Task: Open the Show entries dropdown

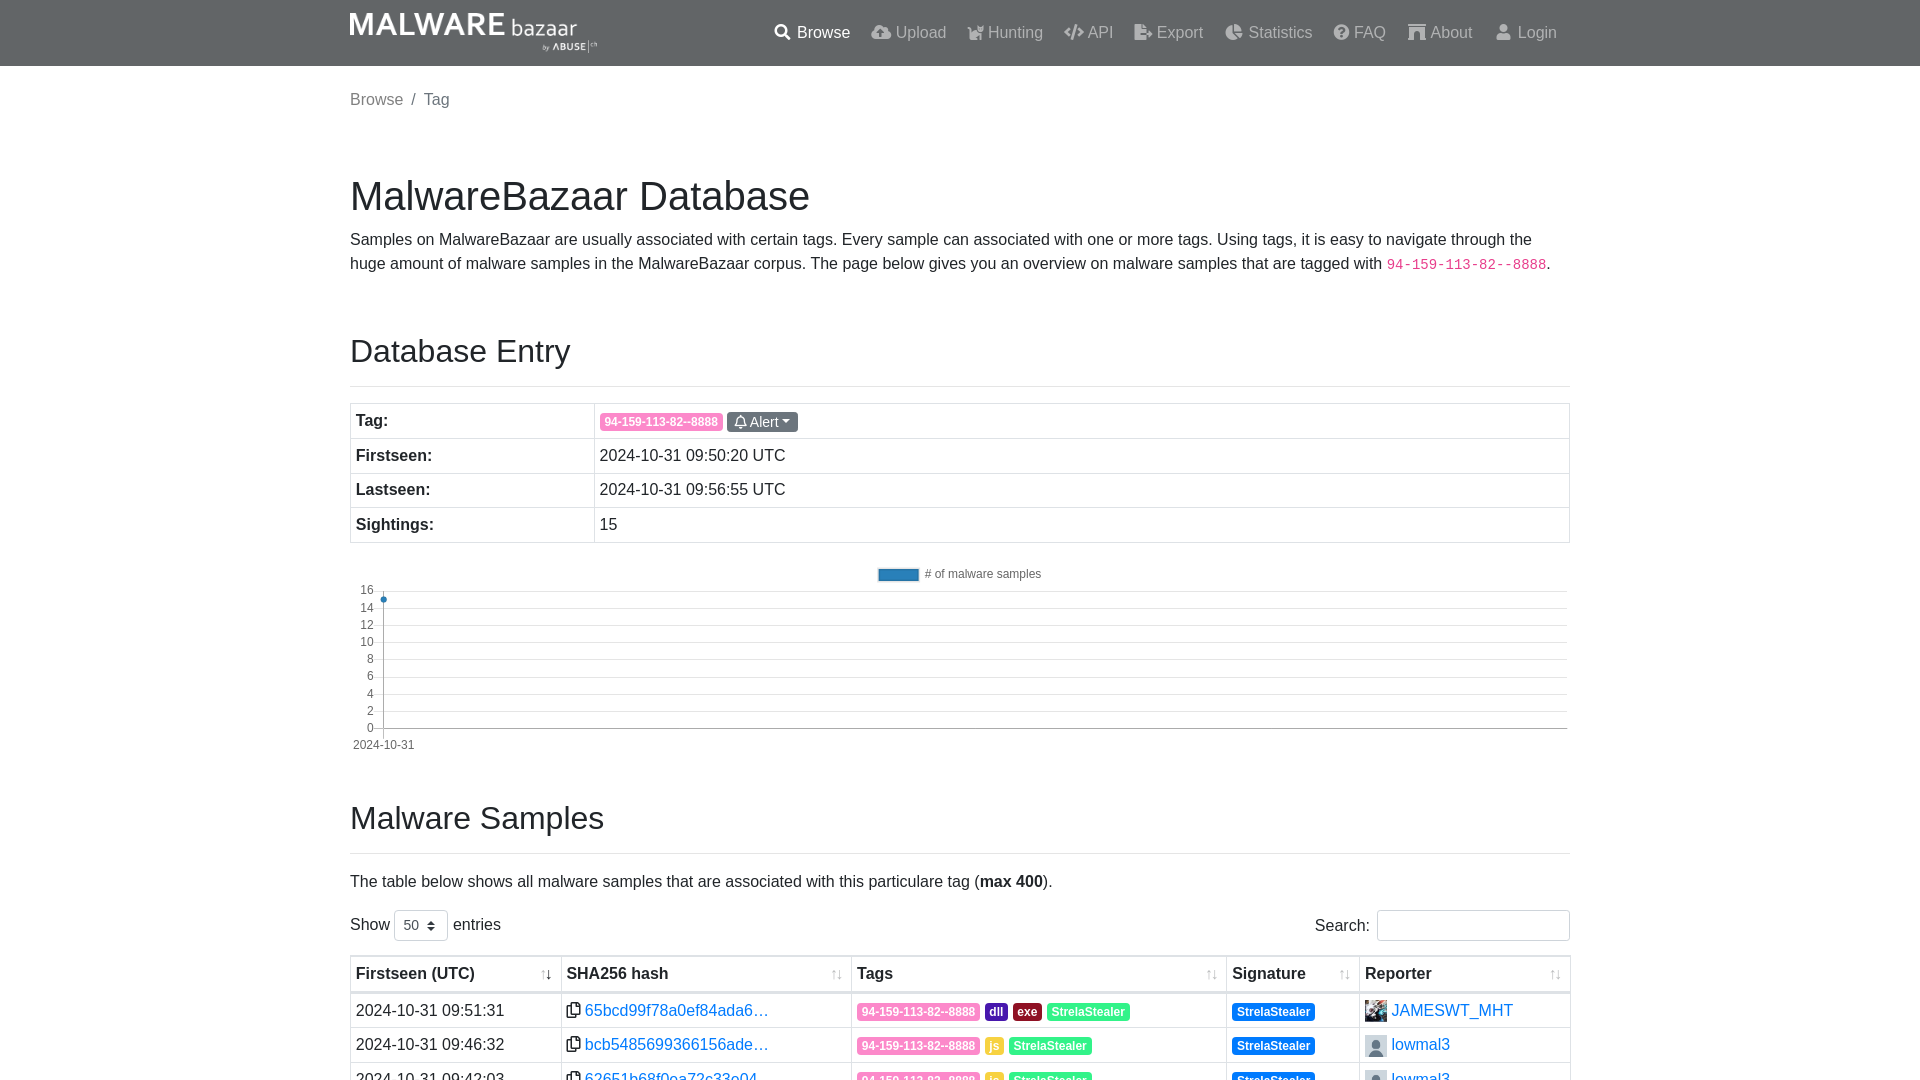Action: pos(420,925)
